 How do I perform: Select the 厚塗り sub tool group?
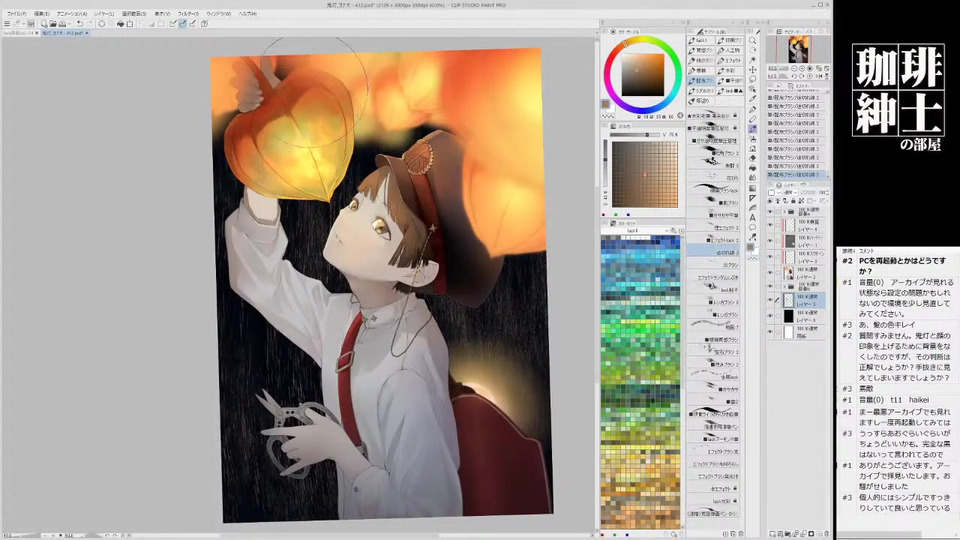702,100
